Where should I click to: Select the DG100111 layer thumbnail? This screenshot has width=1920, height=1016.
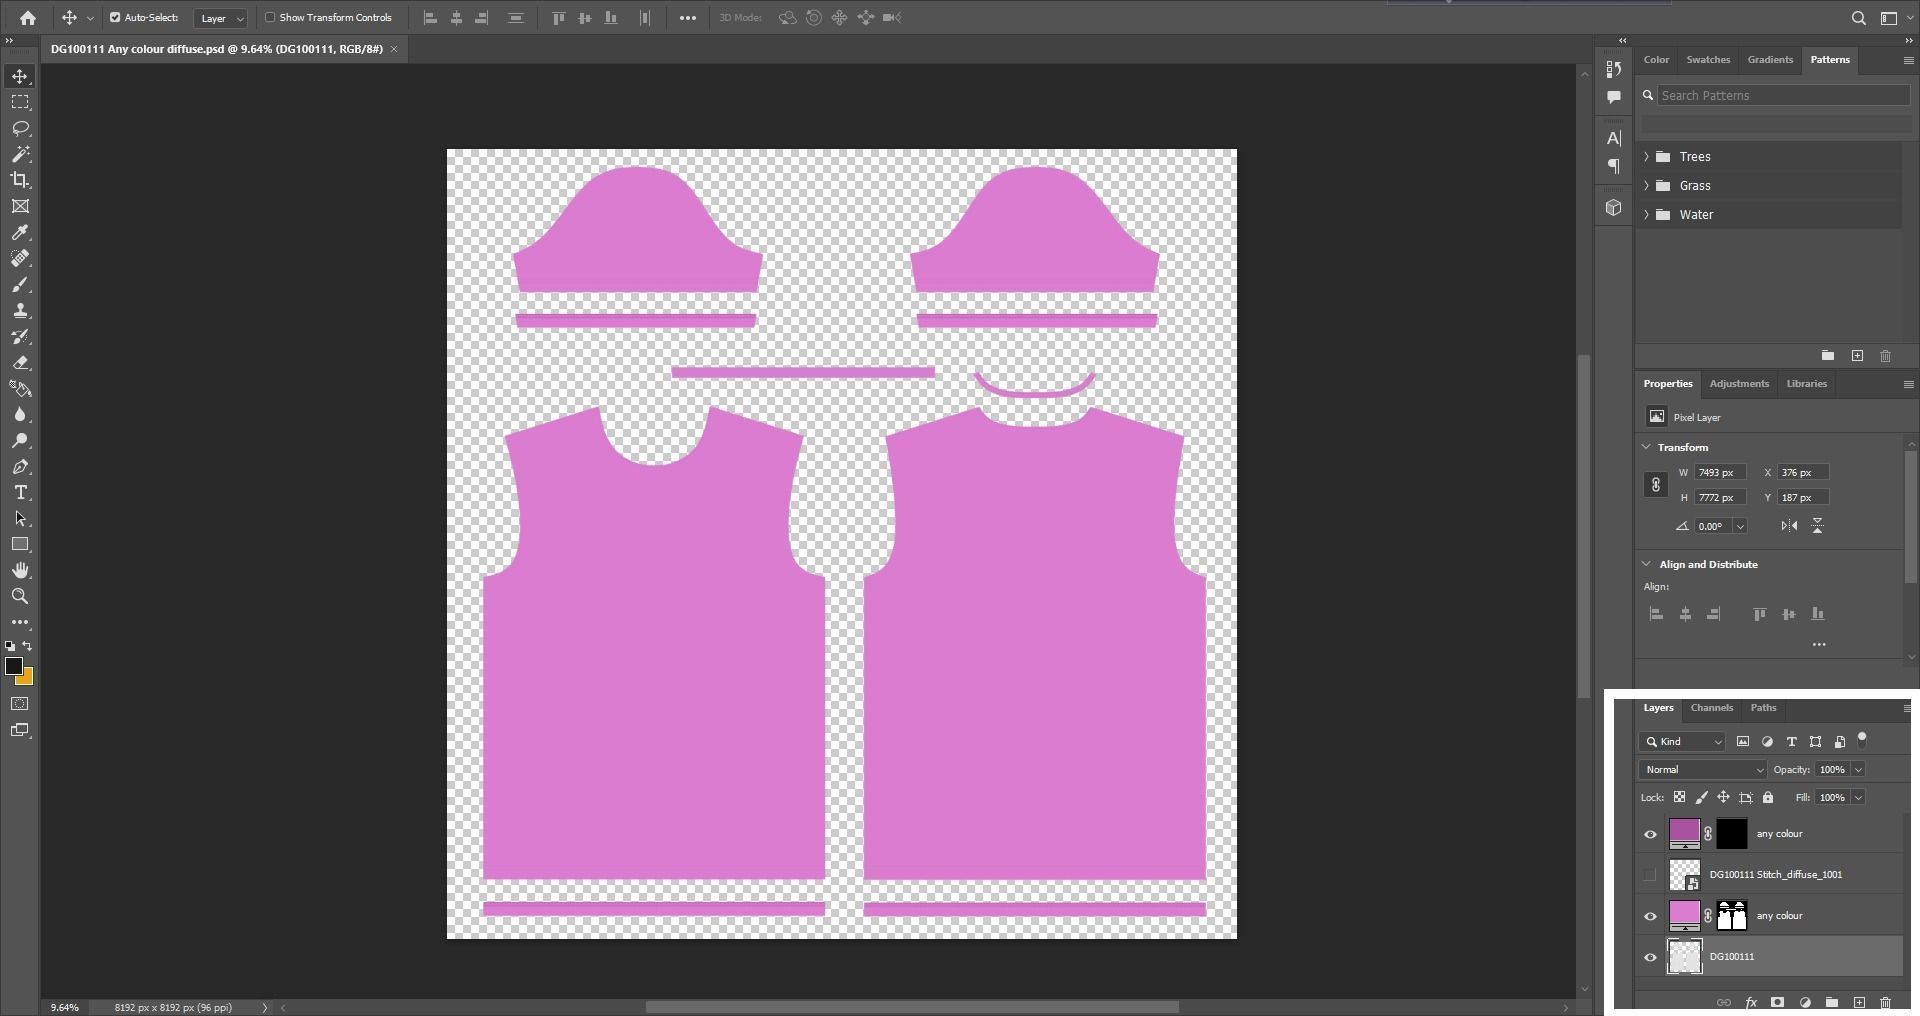coord(1685,957)
